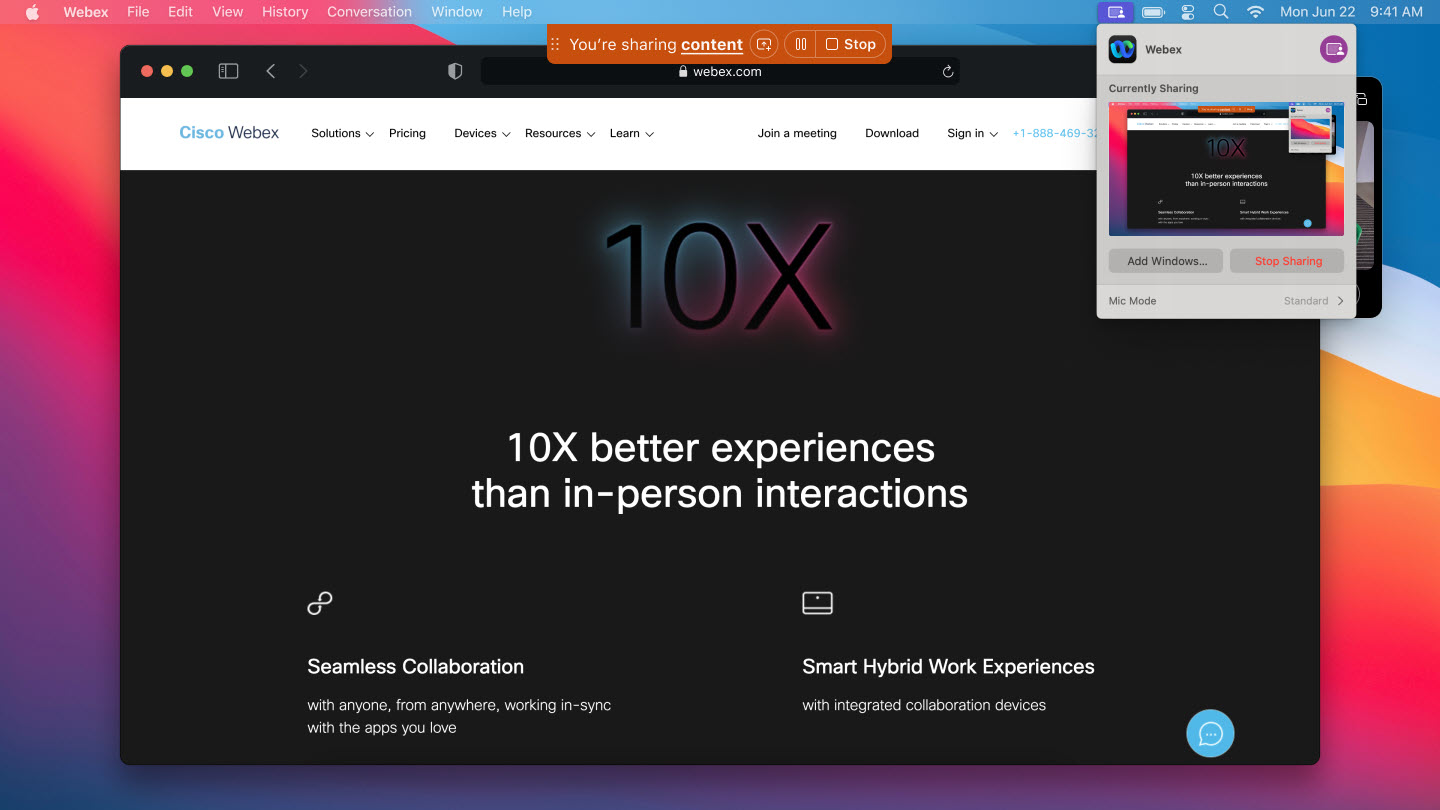
Task: Click the Seamless Collaboration link icon
Action: point(320,603)
